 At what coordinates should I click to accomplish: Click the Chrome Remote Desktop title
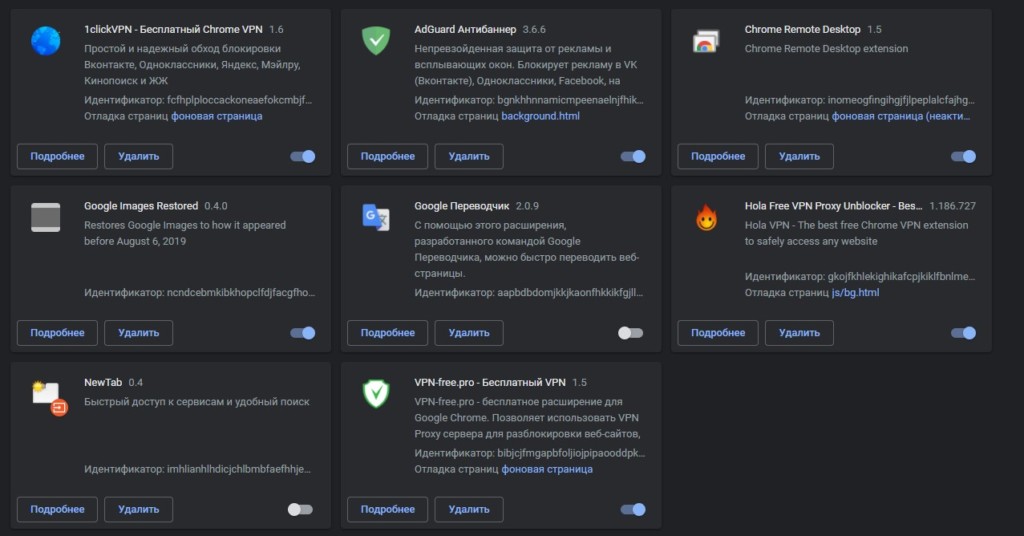[x=803, y=29]
